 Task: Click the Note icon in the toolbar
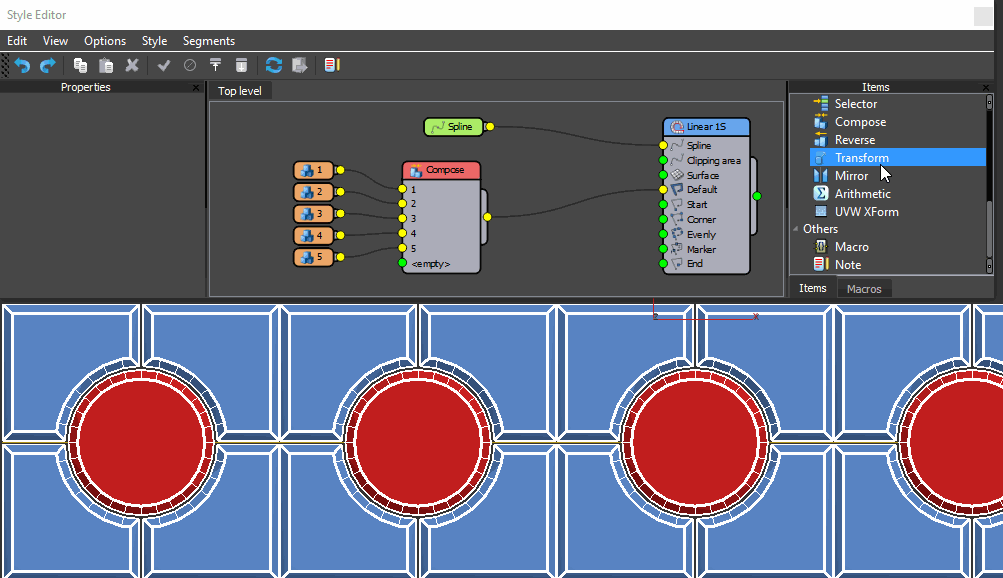click(332, 66)
